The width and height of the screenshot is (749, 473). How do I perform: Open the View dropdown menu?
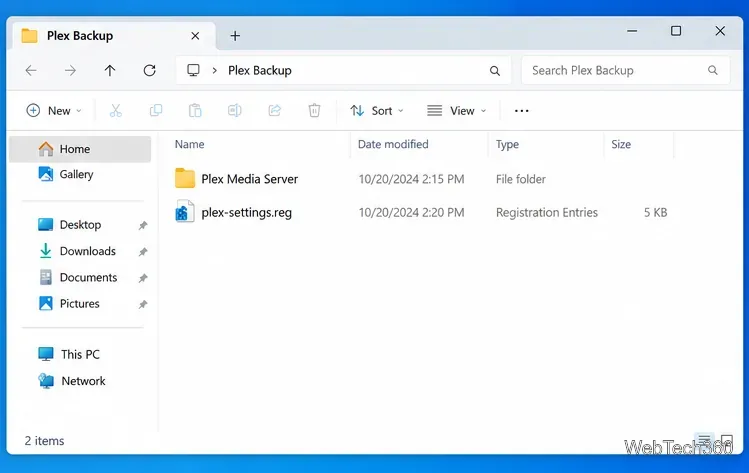click(x=457, y=111)
